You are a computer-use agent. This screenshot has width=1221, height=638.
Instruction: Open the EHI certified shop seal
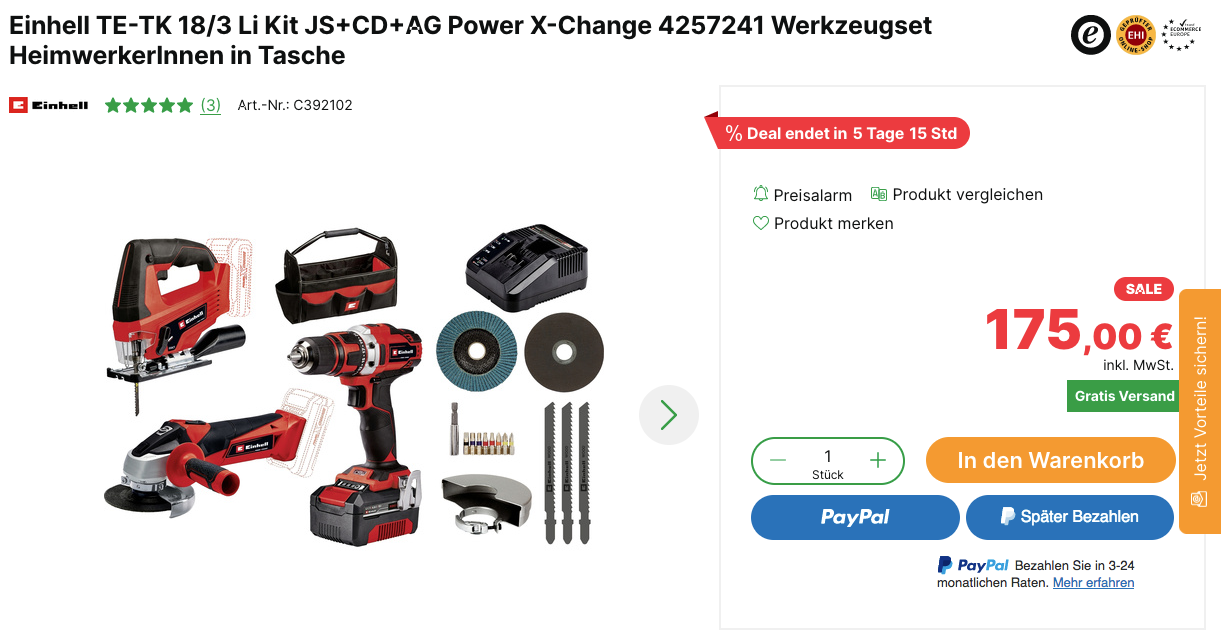click(x=1136, y=35)
